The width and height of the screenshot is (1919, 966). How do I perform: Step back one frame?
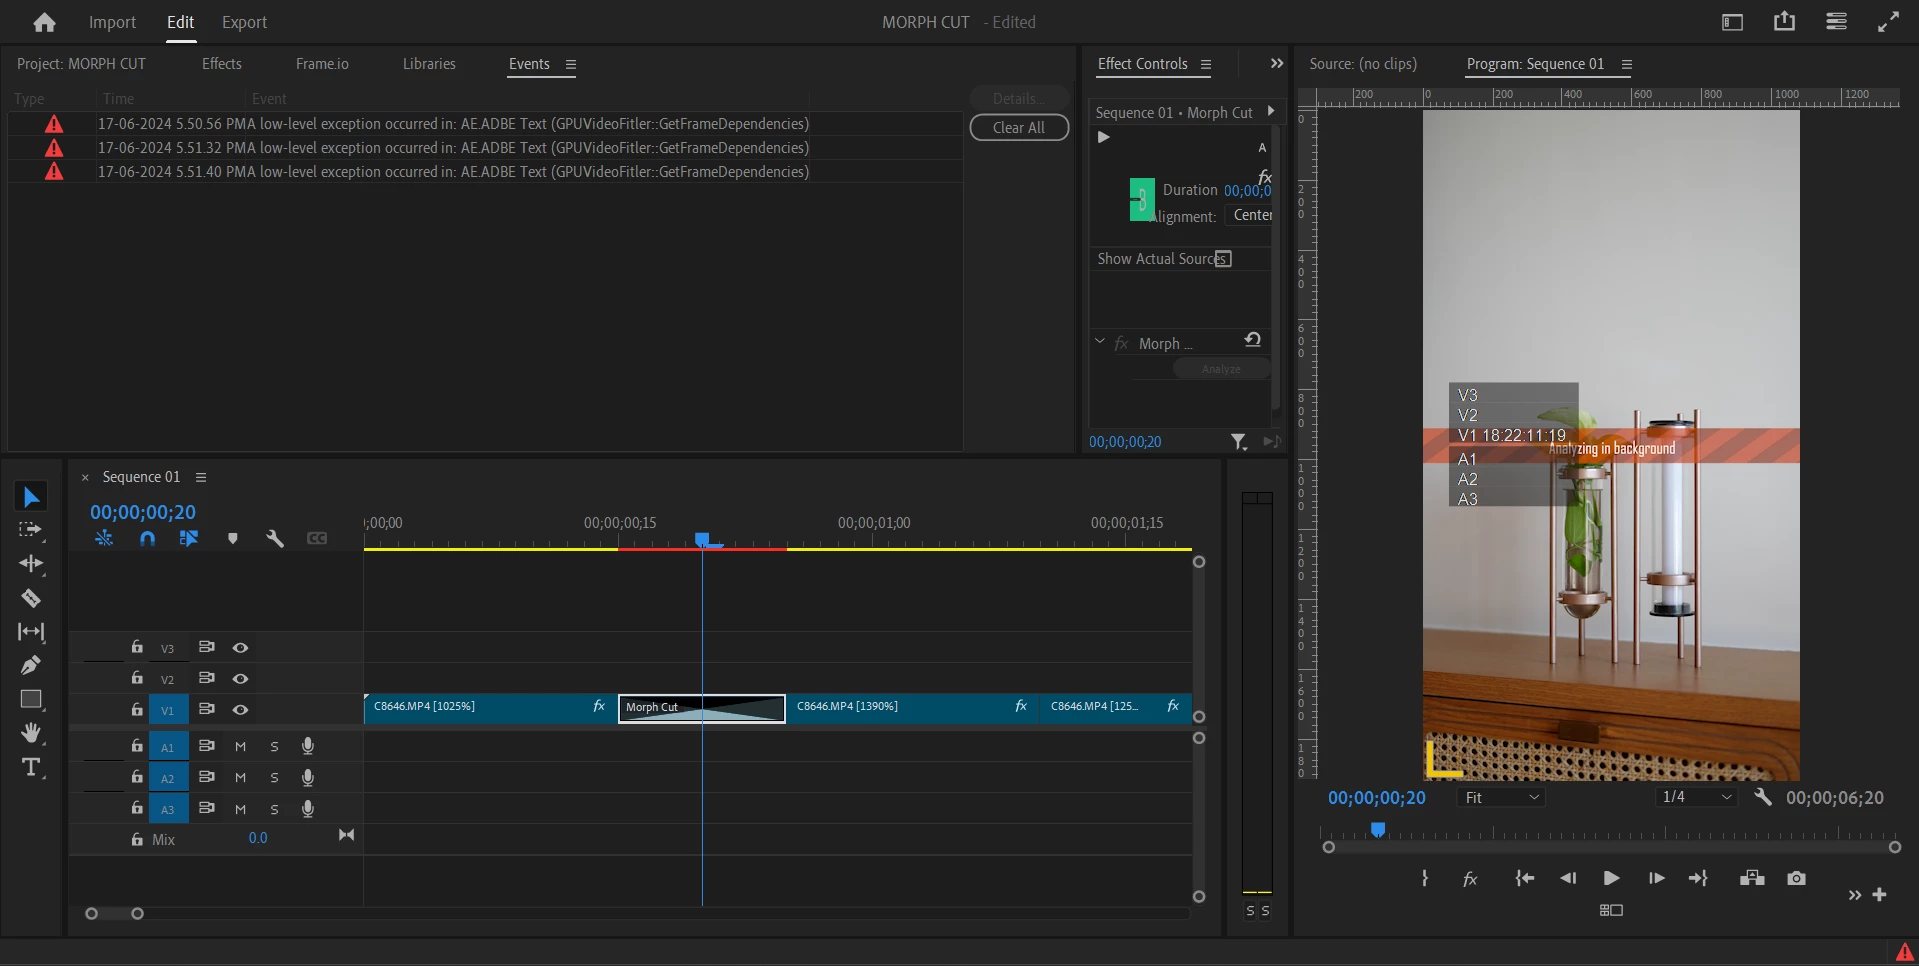[1568, 878]
